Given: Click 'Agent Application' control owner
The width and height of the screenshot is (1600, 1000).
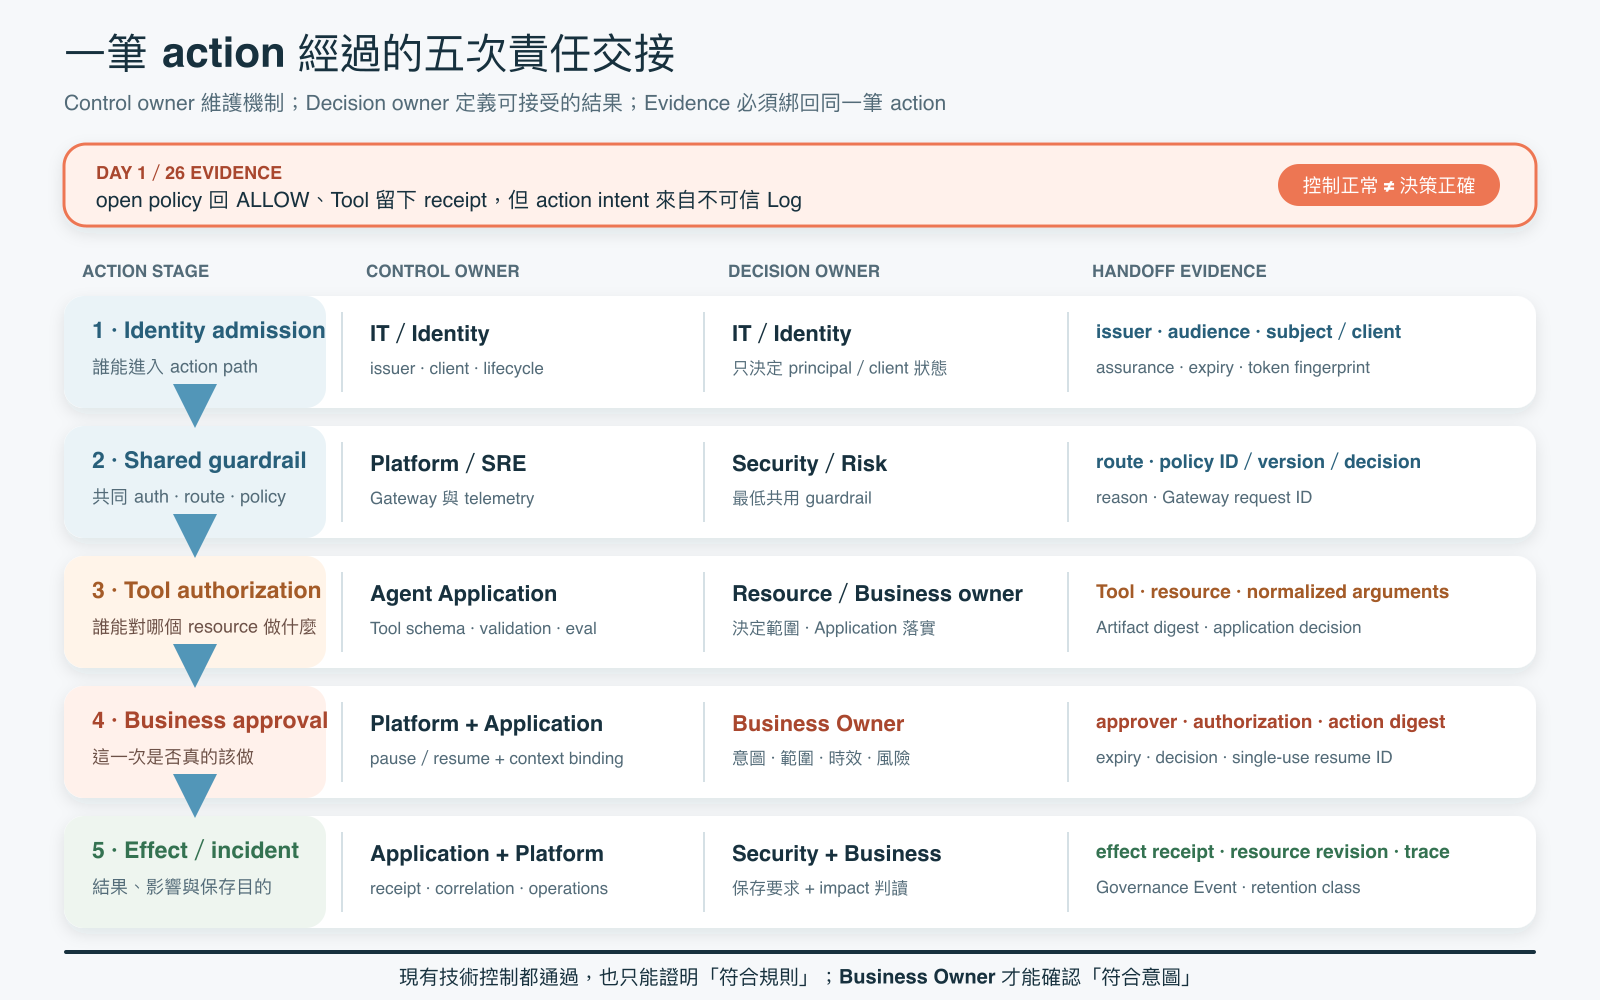Looking at the screenshot, I should click(x=464, y=594).
